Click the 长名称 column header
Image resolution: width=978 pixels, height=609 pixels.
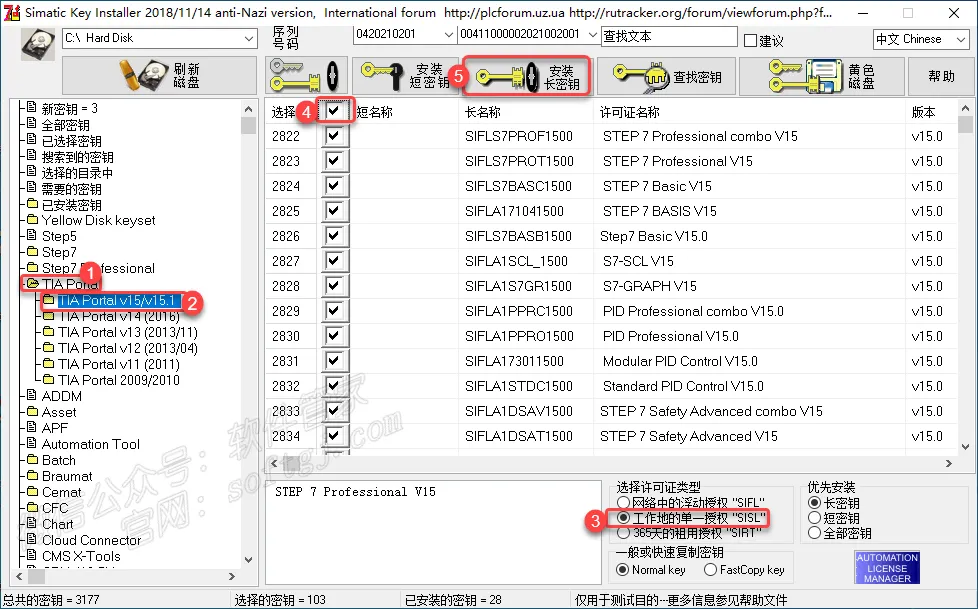click(x=483, y=112)
